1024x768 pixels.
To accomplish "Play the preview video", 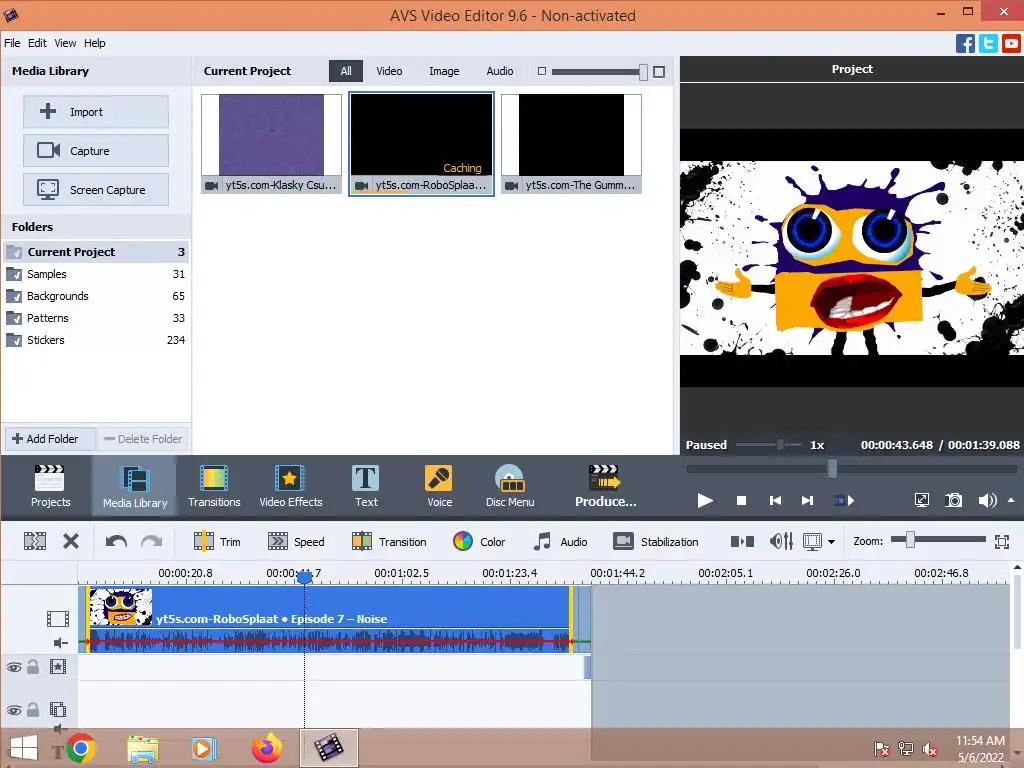I will (705, 501).
